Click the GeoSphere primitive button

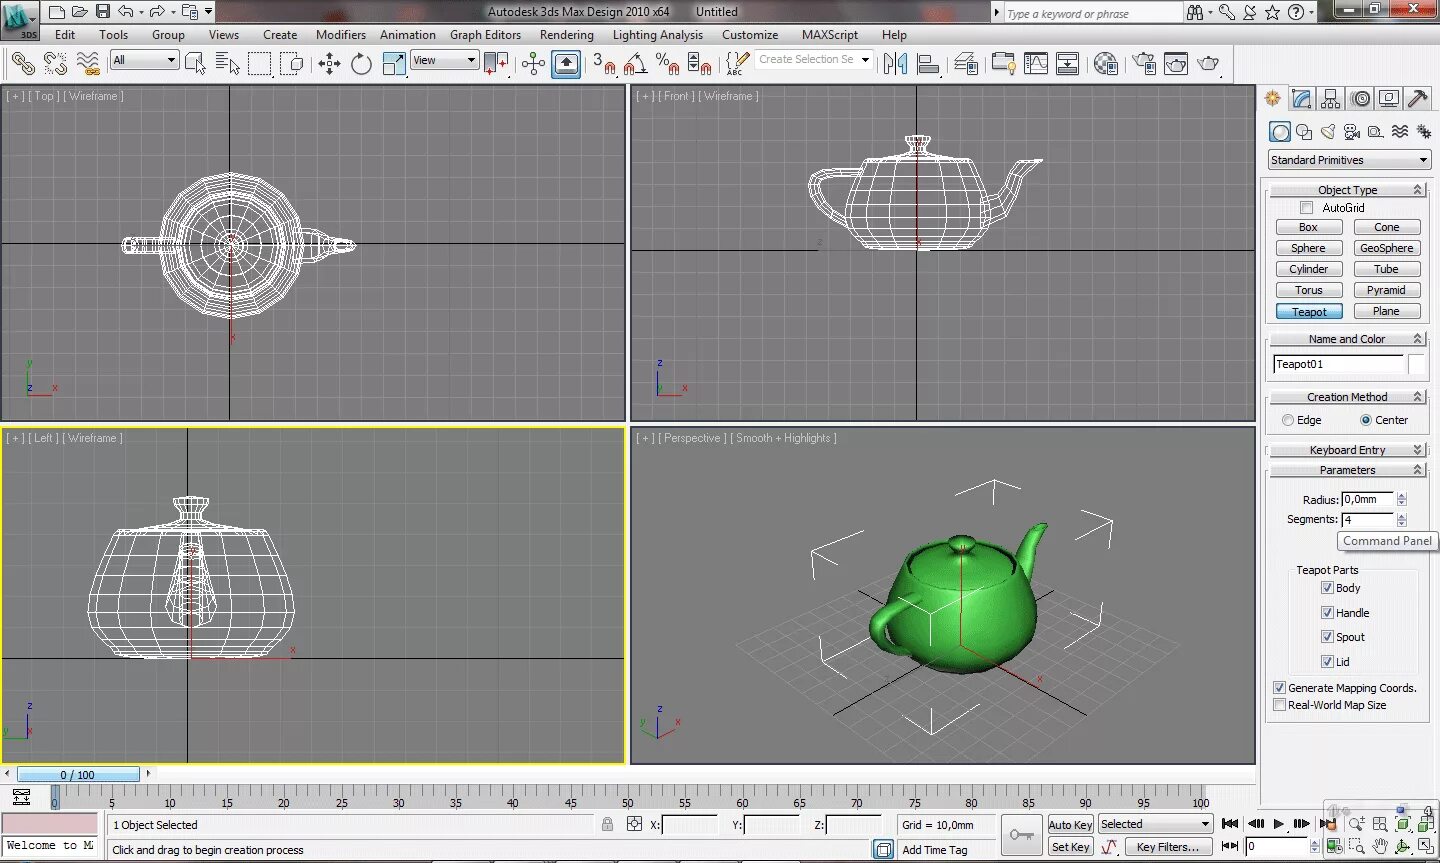(x=1386, y=248)
